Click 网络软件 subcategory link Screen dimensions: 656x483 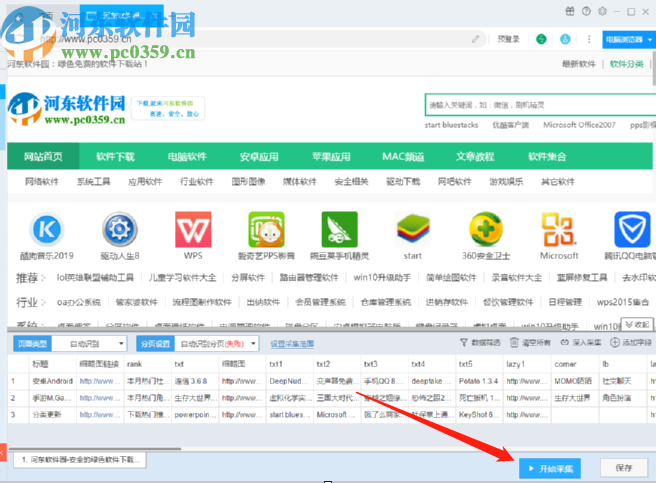41,181
